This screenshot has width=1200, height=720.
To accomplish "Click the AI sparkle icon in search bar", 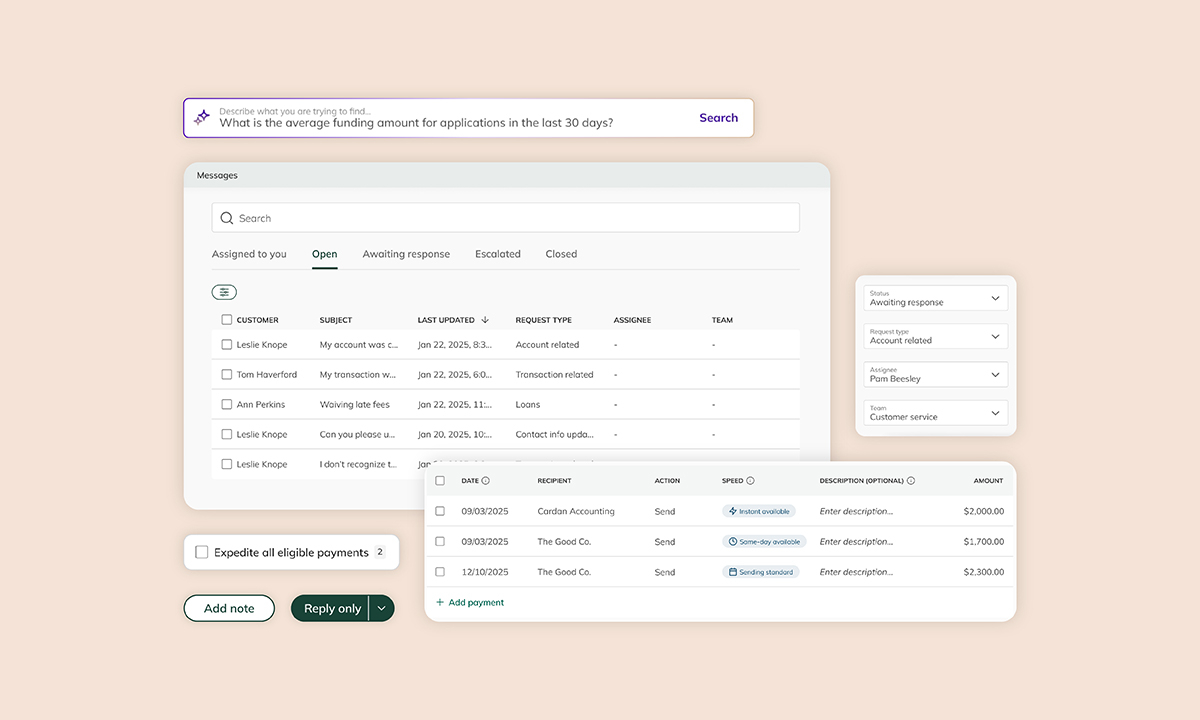I will coord(202,117).
